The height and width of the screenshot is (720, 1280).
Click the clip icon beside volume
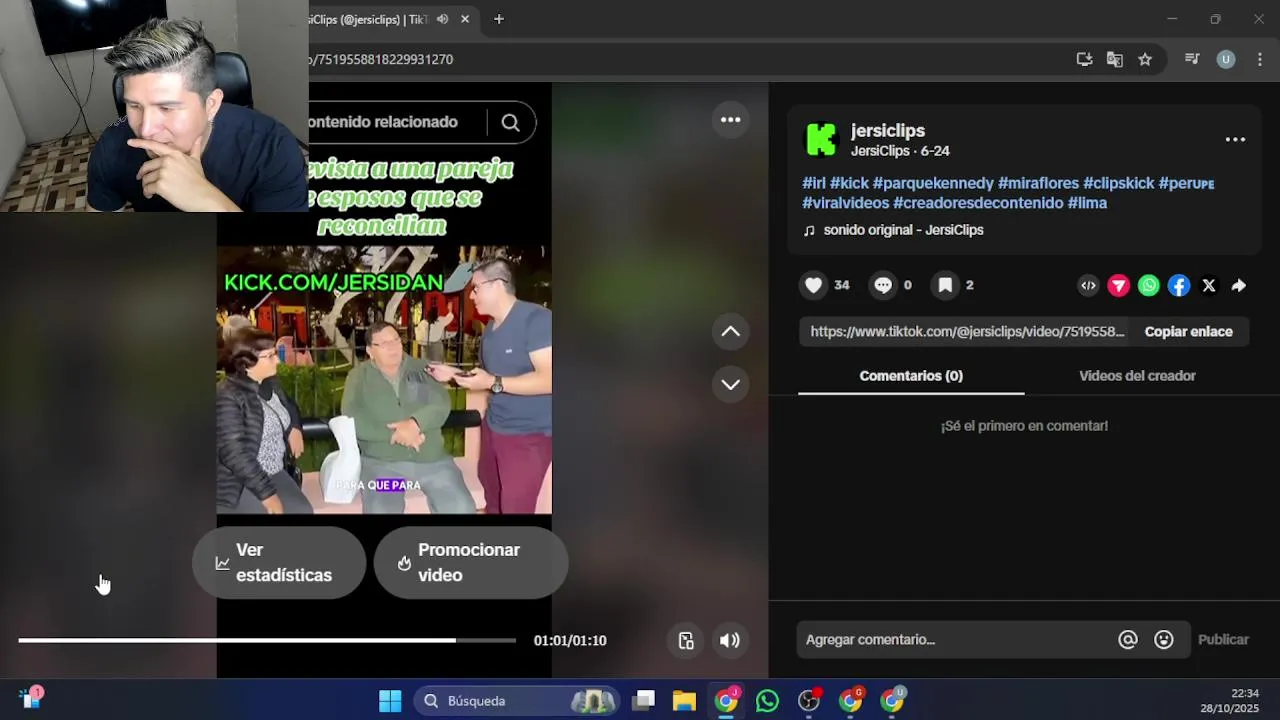(686, 641)
